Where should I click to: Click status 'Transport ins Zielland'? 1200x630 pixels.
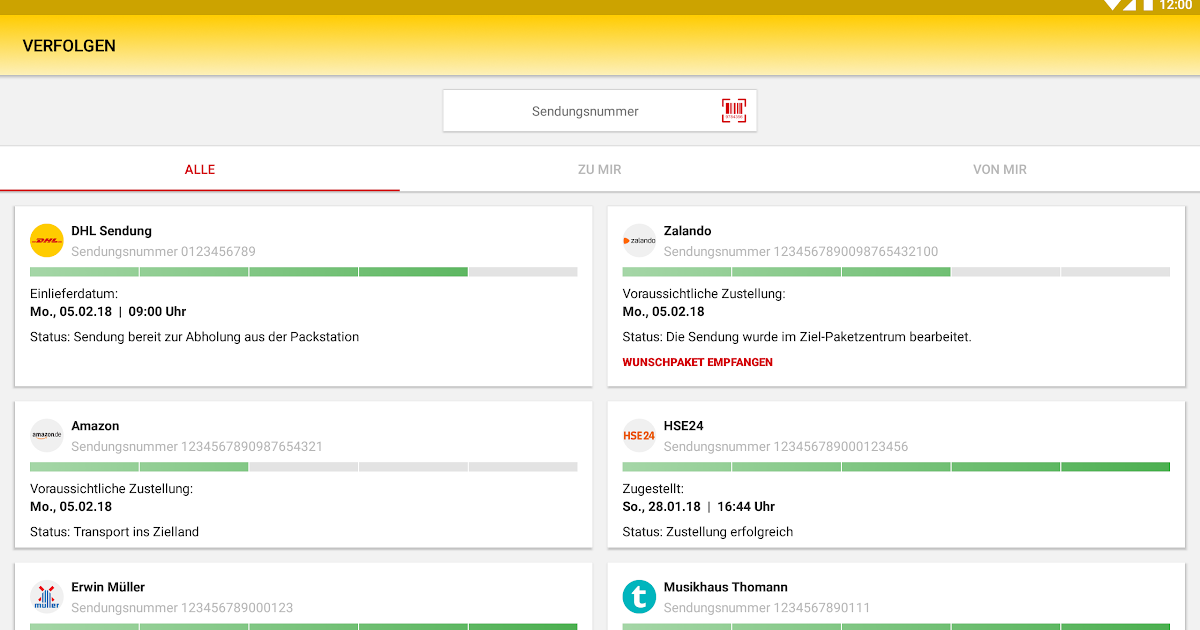click(x=114, y=532)
